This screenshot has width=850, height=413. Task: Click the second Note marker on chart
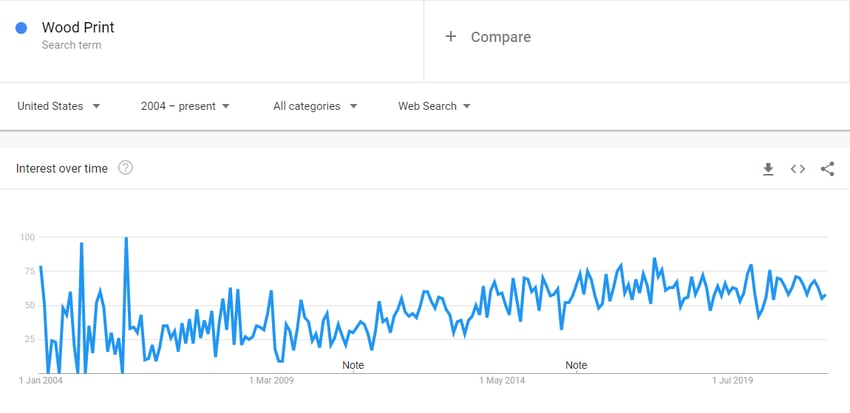click(x=576, y=365)
